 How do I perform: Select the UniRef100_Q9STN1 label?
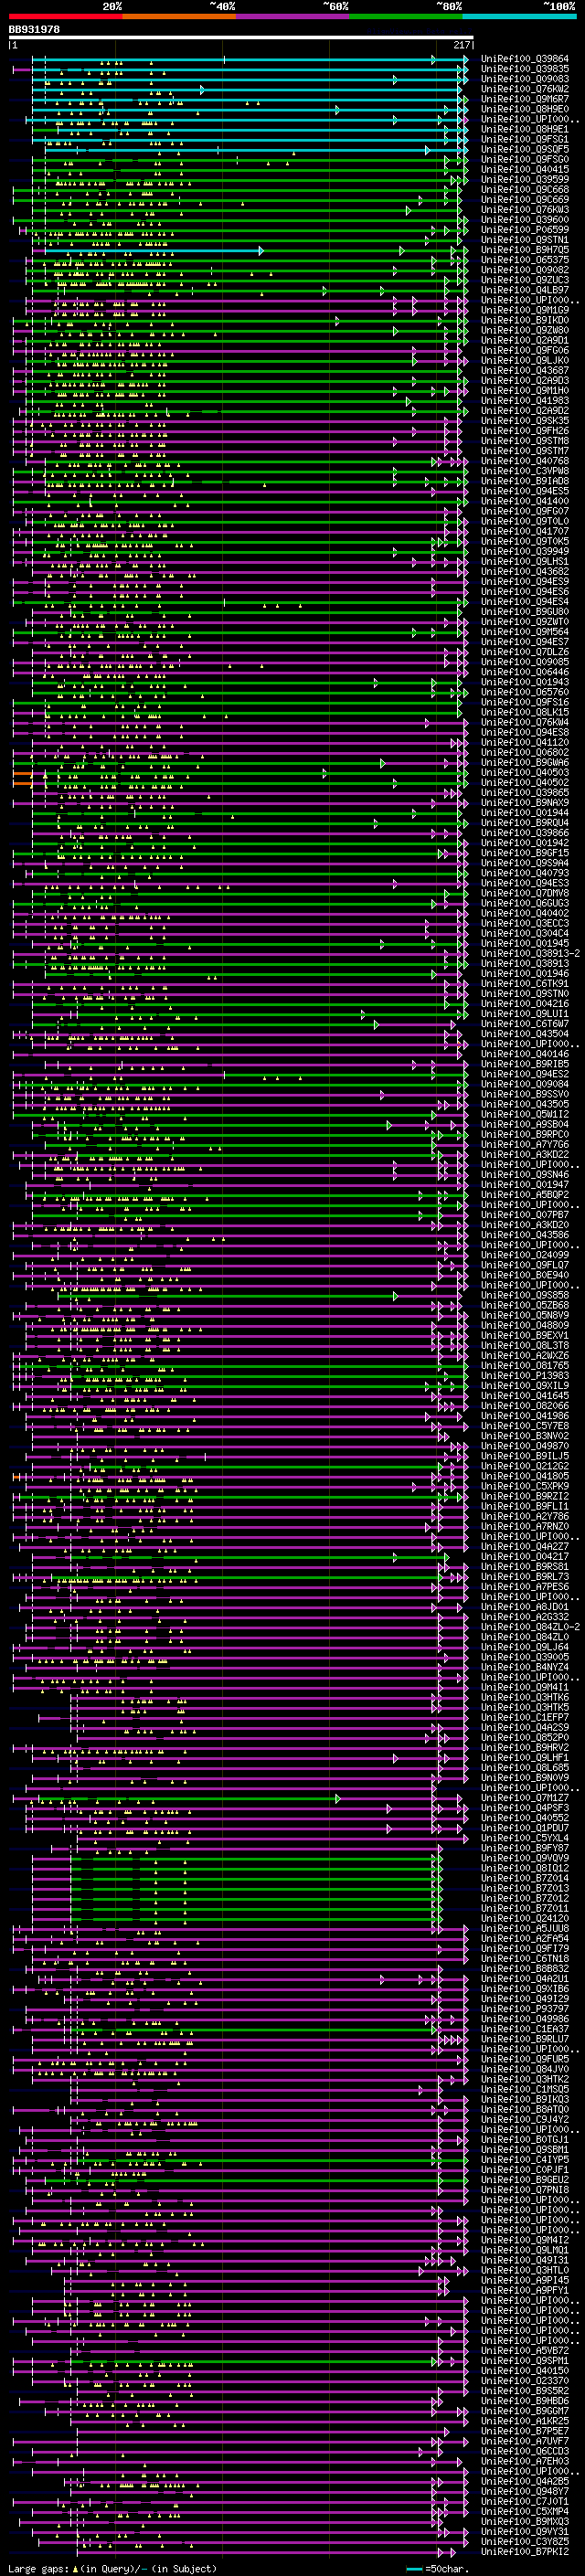pyautogui.click(x=525, y=240)
